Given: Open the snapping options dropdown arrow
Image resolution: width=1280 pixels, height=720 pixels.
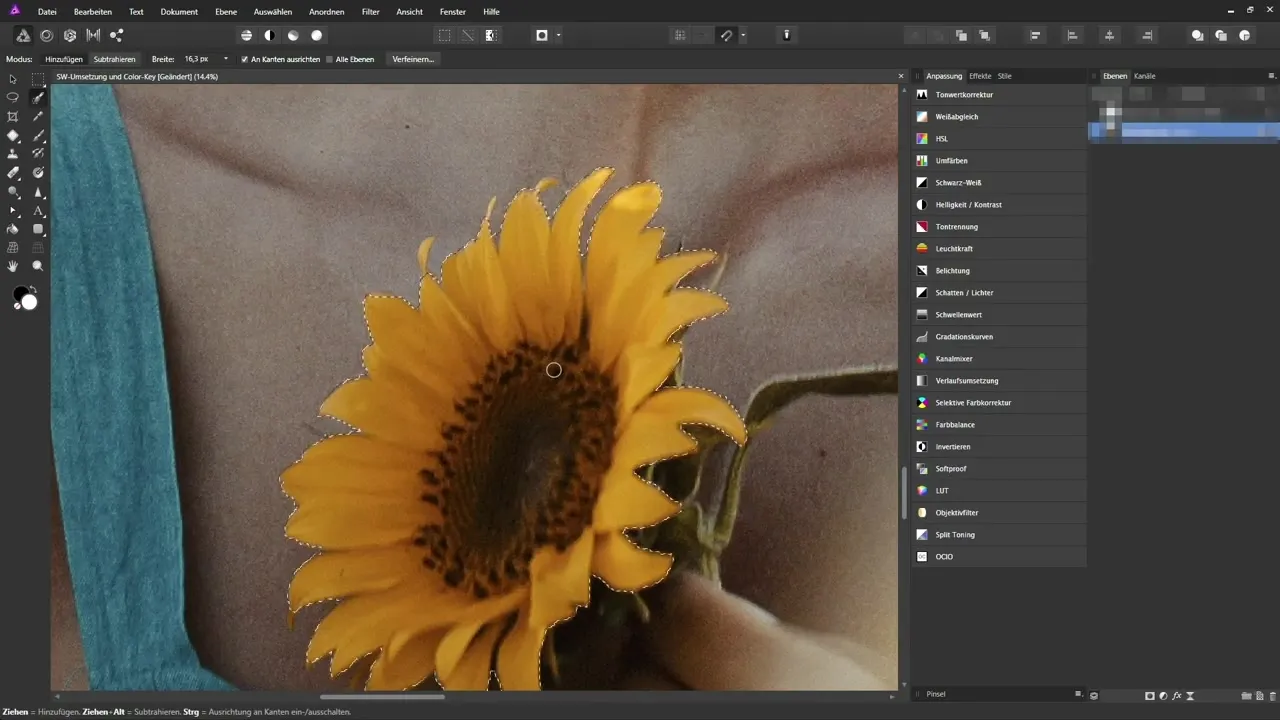Looking at the screenshot, I should coord(743,35).
